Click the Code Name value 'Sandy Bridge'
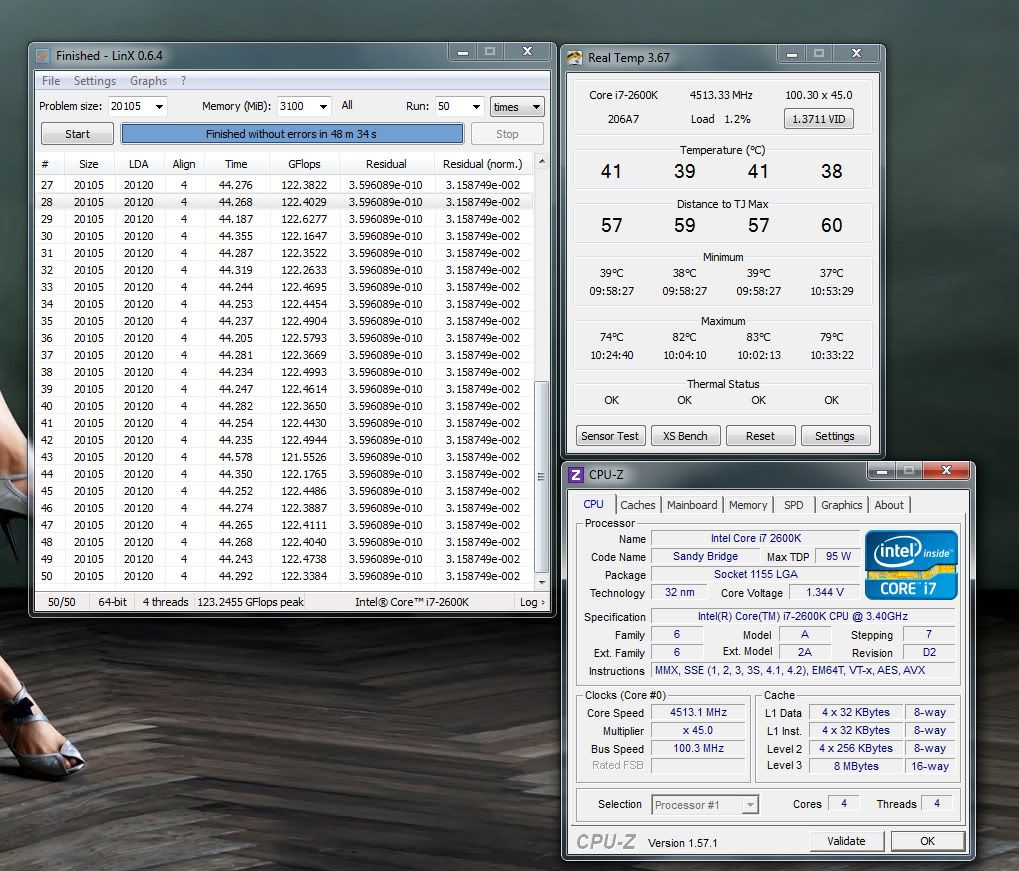Image resolution: width=1019 pixels, height=871 pixels. (x=705, y=556)
